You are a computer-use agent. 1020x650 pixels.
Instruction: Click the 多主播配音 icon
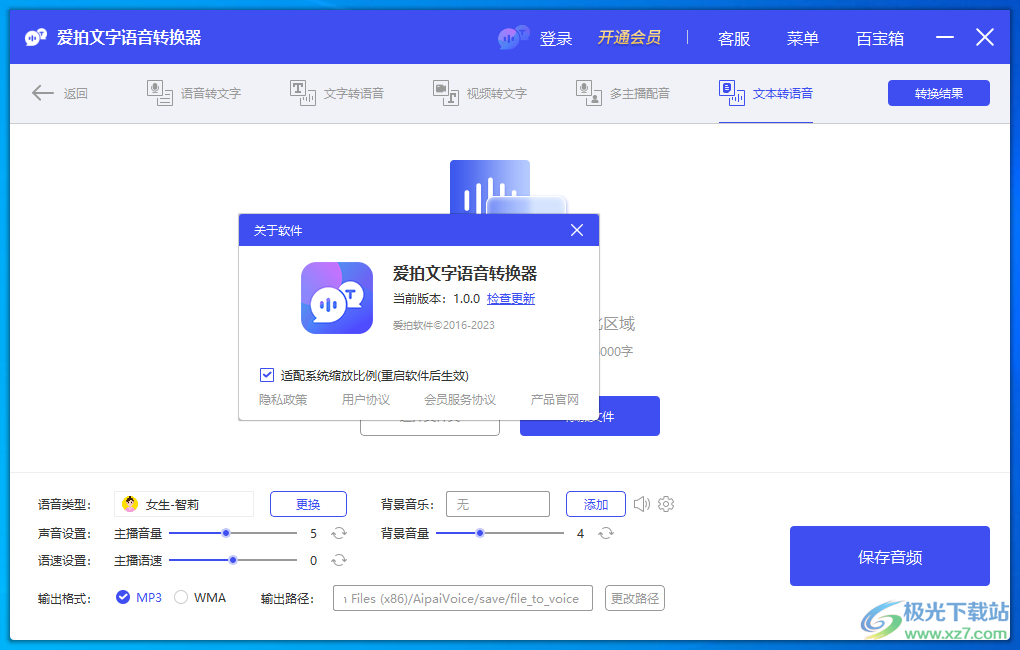[x=589, y=93]
